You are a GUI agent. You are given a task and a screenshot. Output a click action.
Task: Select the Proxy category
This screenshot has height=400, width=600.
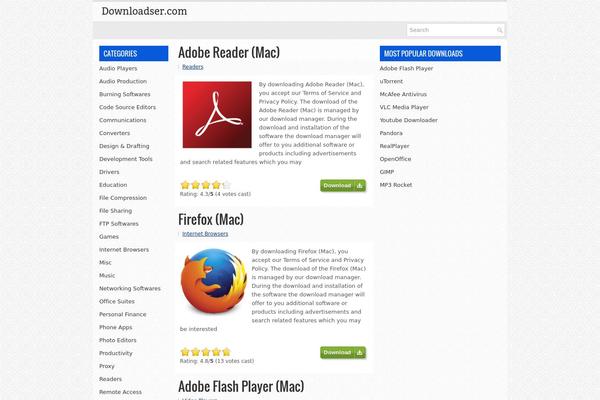(107, 366)
